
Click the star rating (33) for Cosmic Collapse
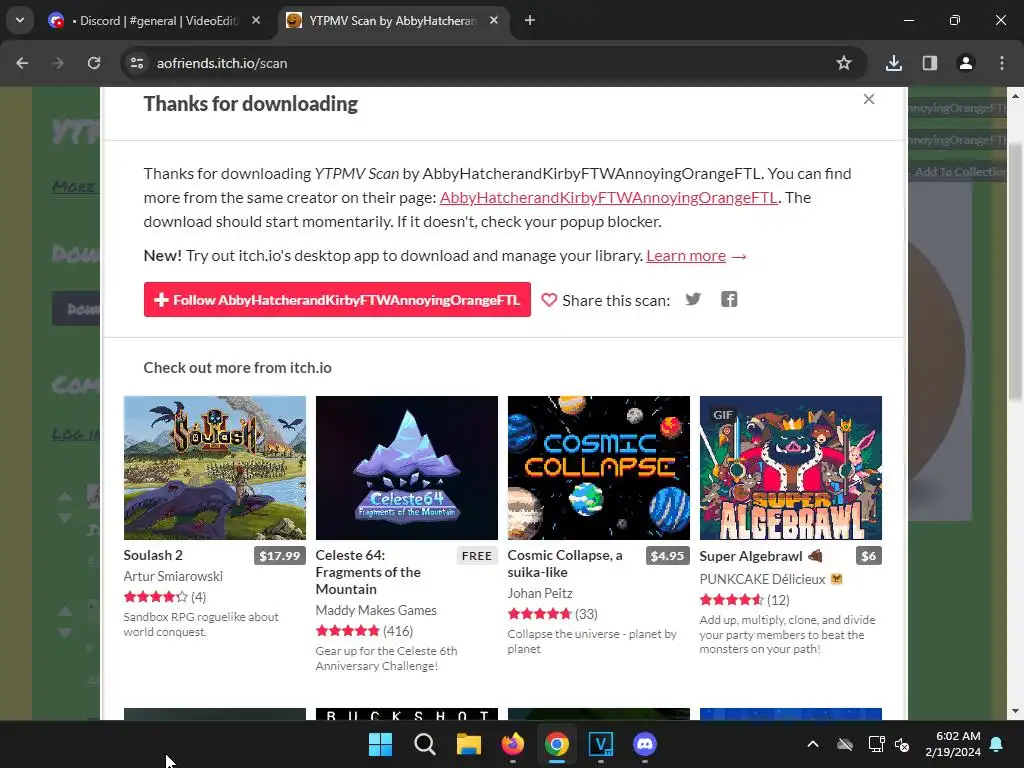552,614
